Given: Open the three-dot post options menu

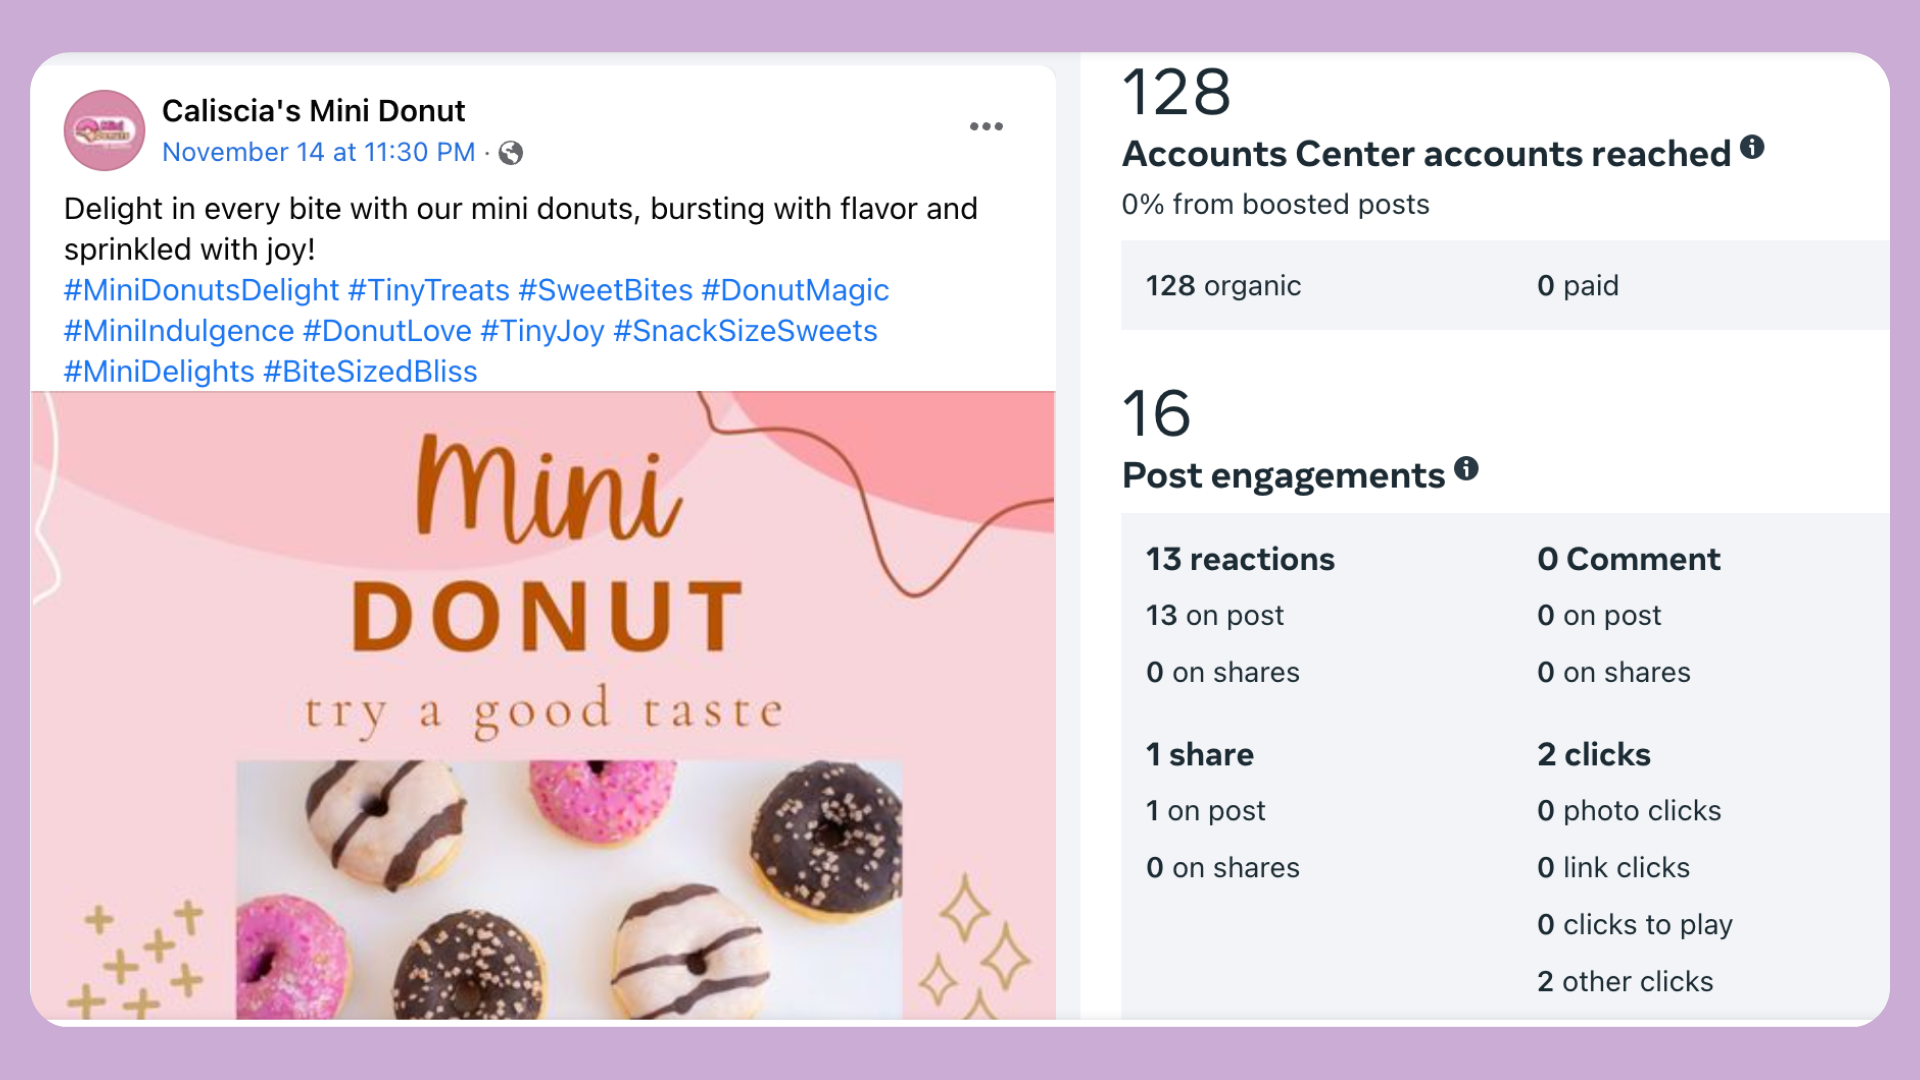Looking at the screenshot, I should tap(986, 126).
